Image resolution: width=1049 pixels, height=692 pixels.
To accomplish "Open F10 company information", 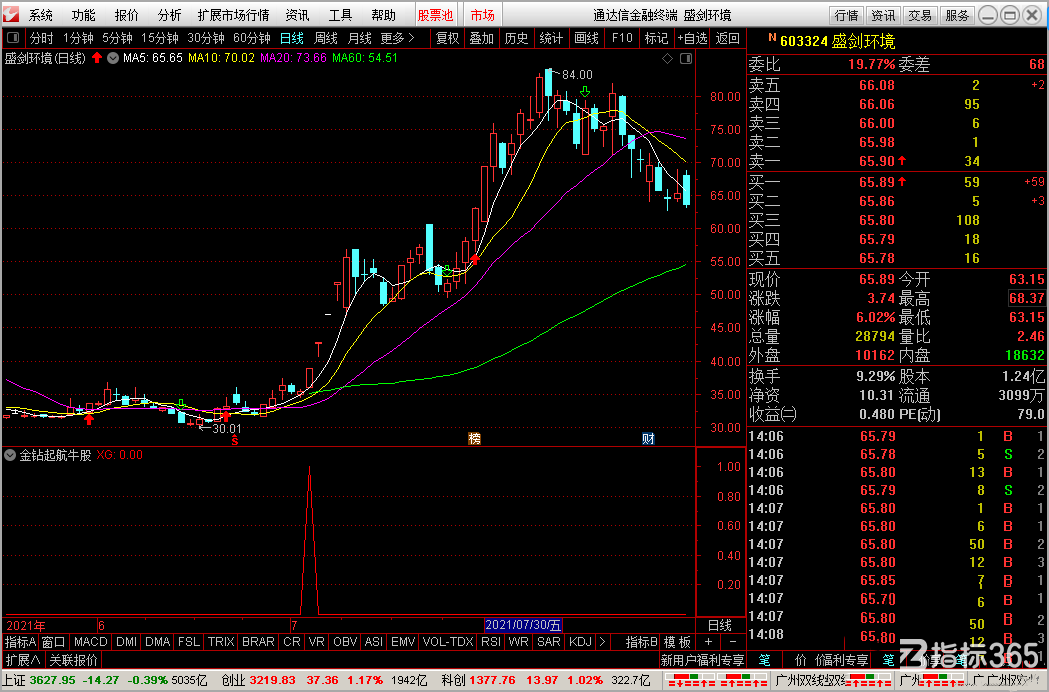I will point(622,38).
